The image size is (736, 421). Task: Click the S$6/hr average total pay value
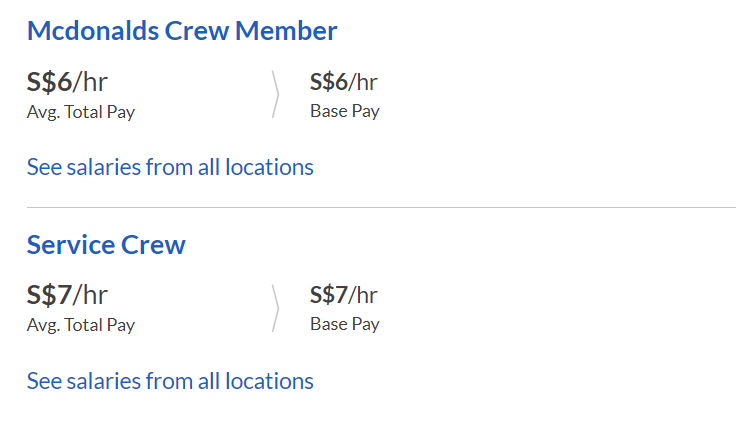click(67, 82)
